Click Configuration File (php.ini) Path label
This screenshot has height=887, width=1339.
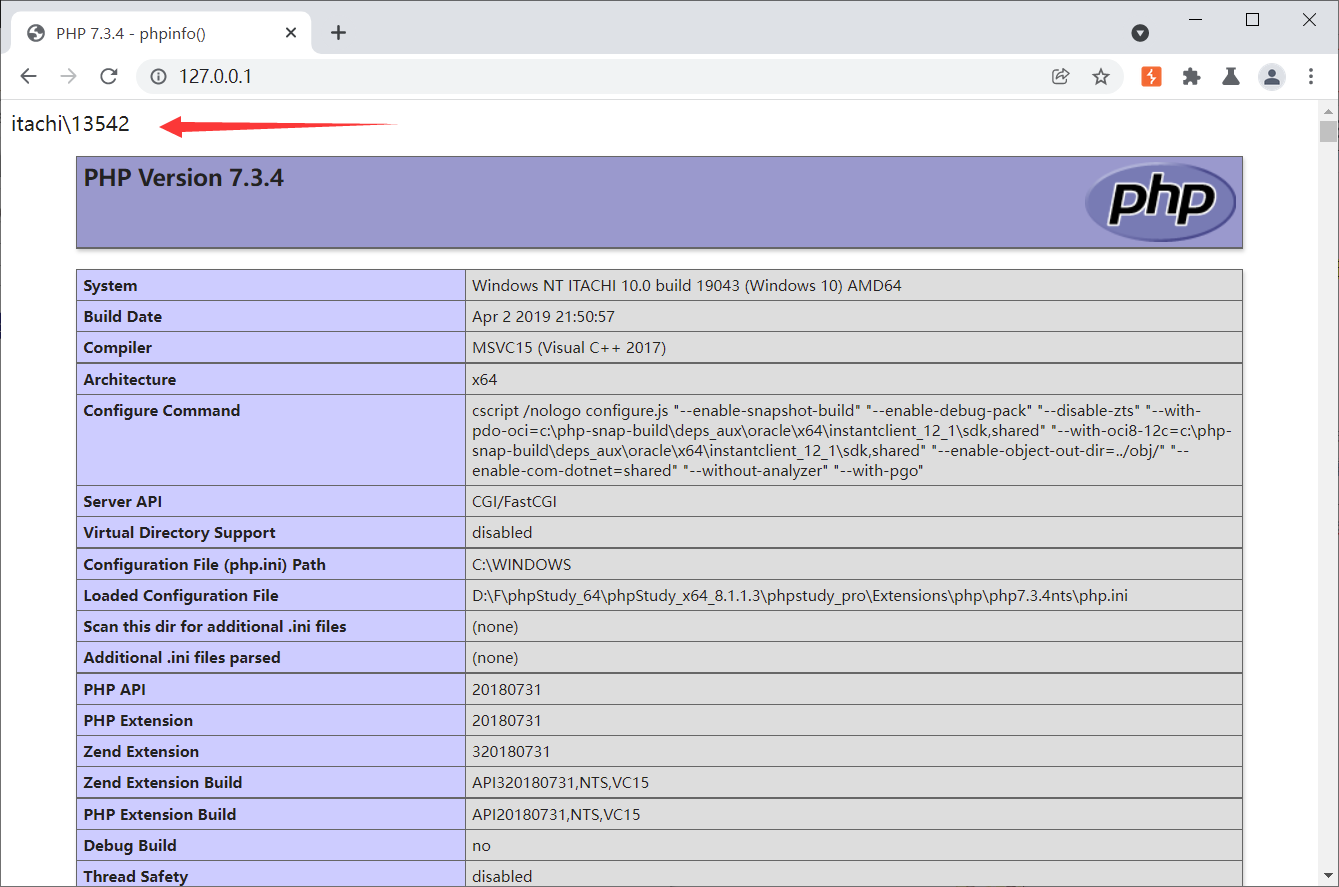(204, 565)
